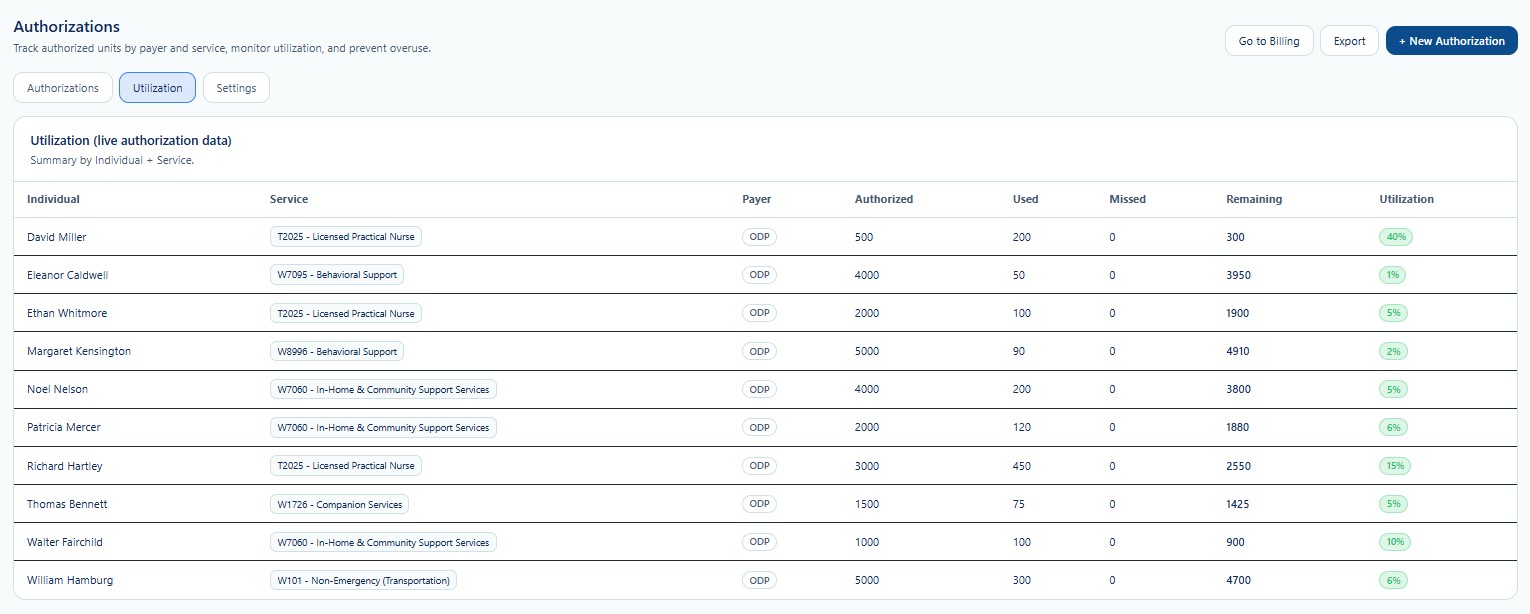Click the Service column header
Viewport: 1530px width, 614px height.
289,199
